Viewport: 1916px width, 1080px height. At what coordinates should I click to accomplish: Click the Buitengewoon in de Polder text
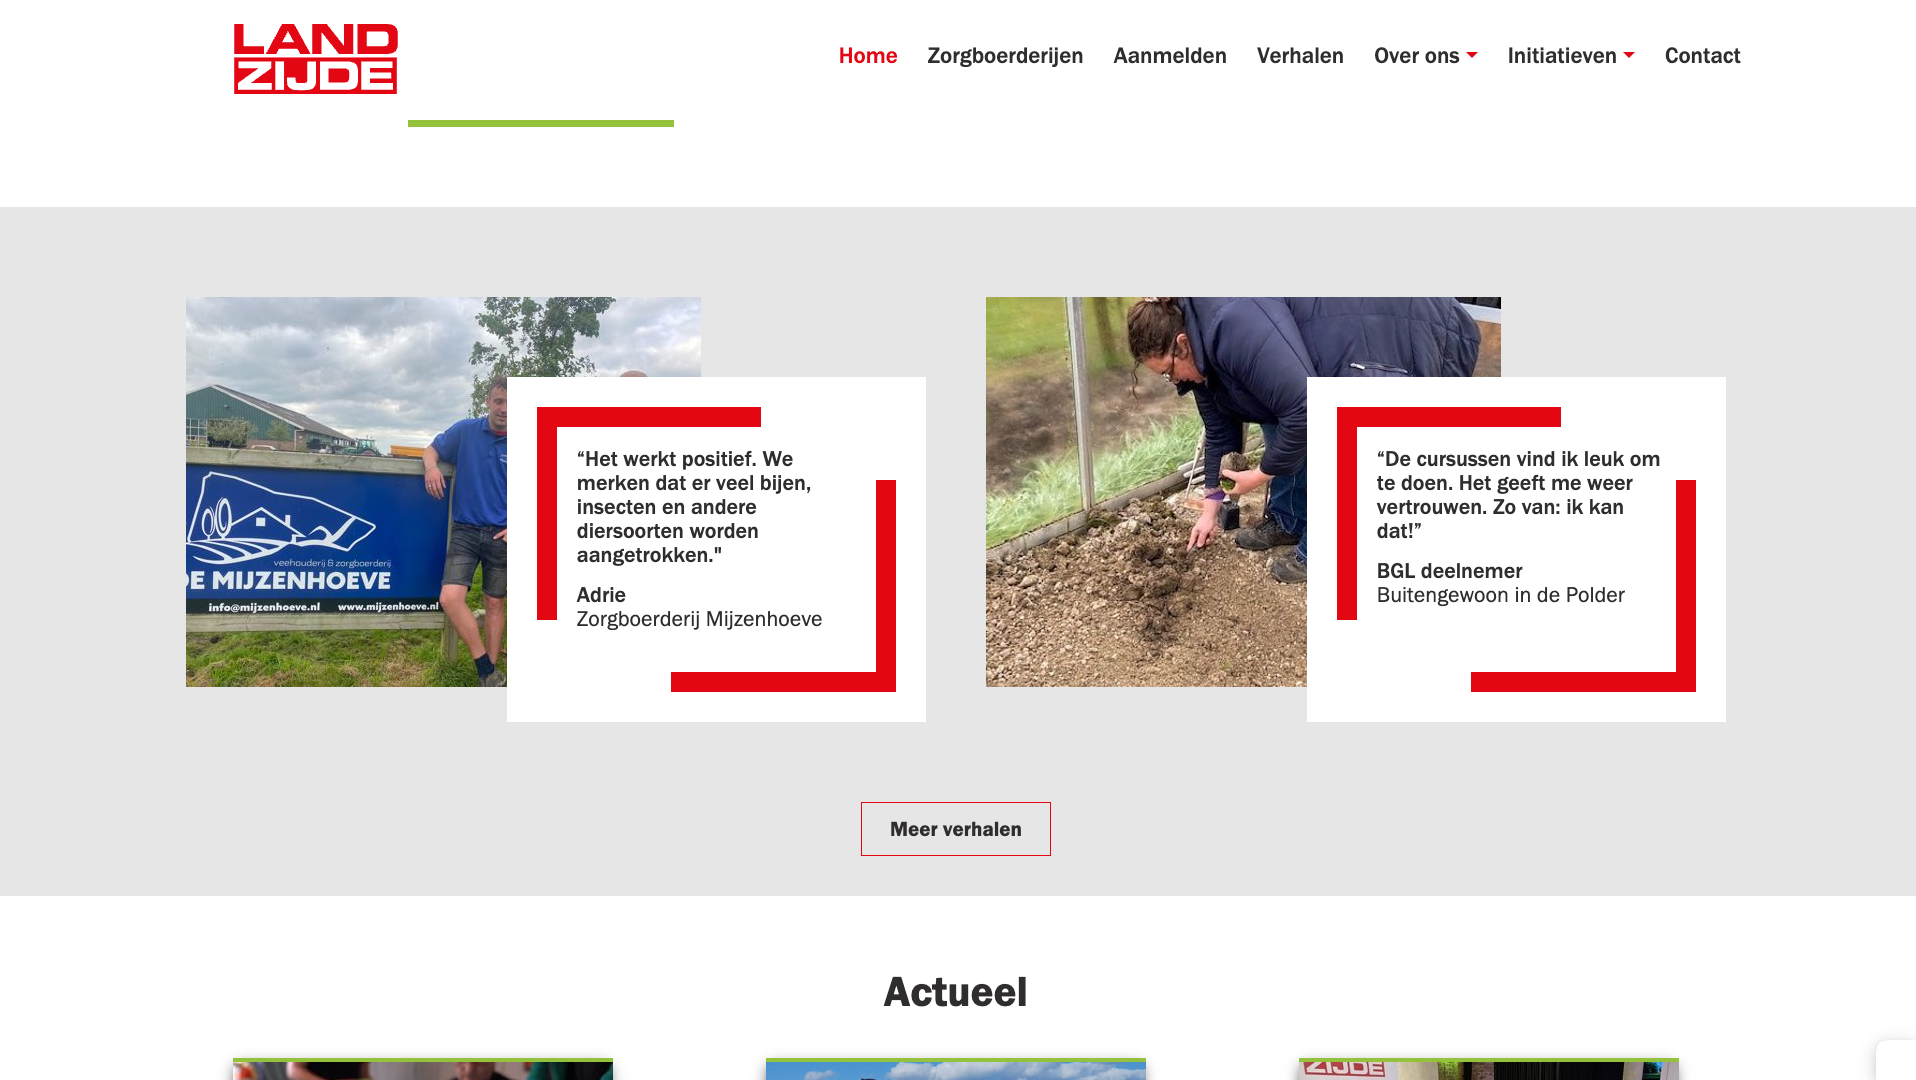point(1500,595)
